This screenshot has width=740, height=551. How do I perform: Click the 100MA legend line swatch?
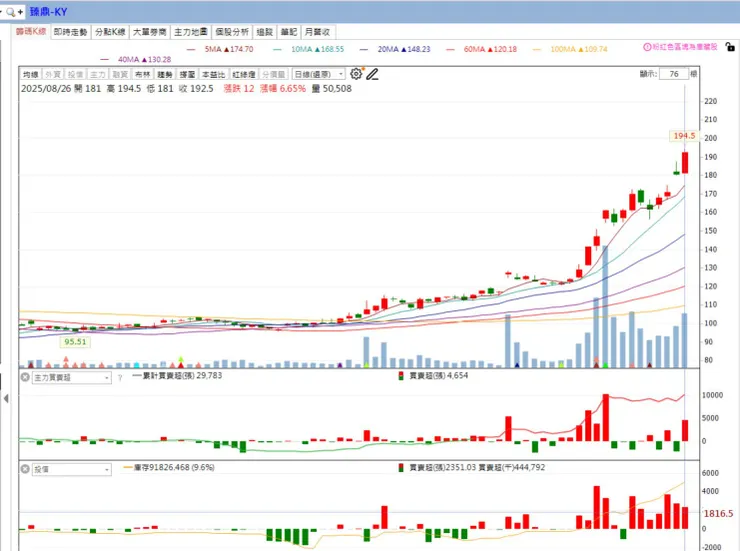(x=537, y=49)
